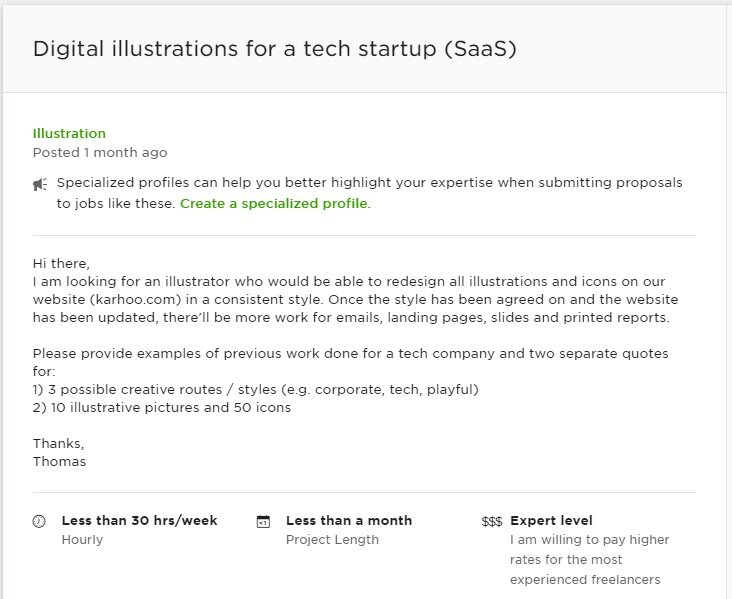Open the Illustration category link

[69, 134]
